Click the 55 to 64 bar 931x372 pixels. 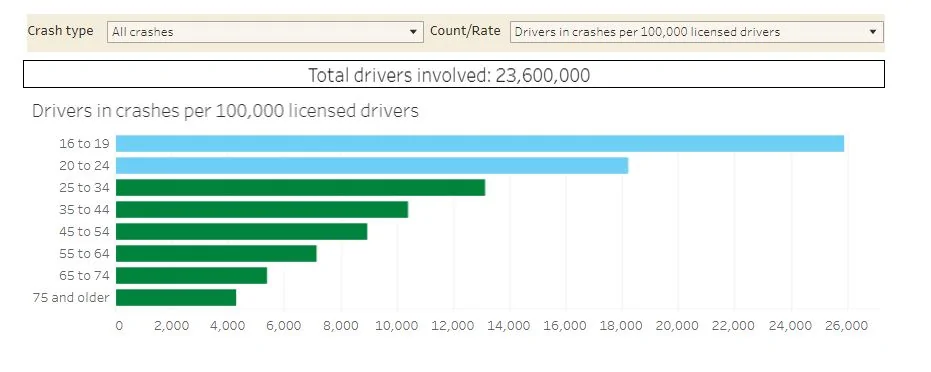pos(216,253)
